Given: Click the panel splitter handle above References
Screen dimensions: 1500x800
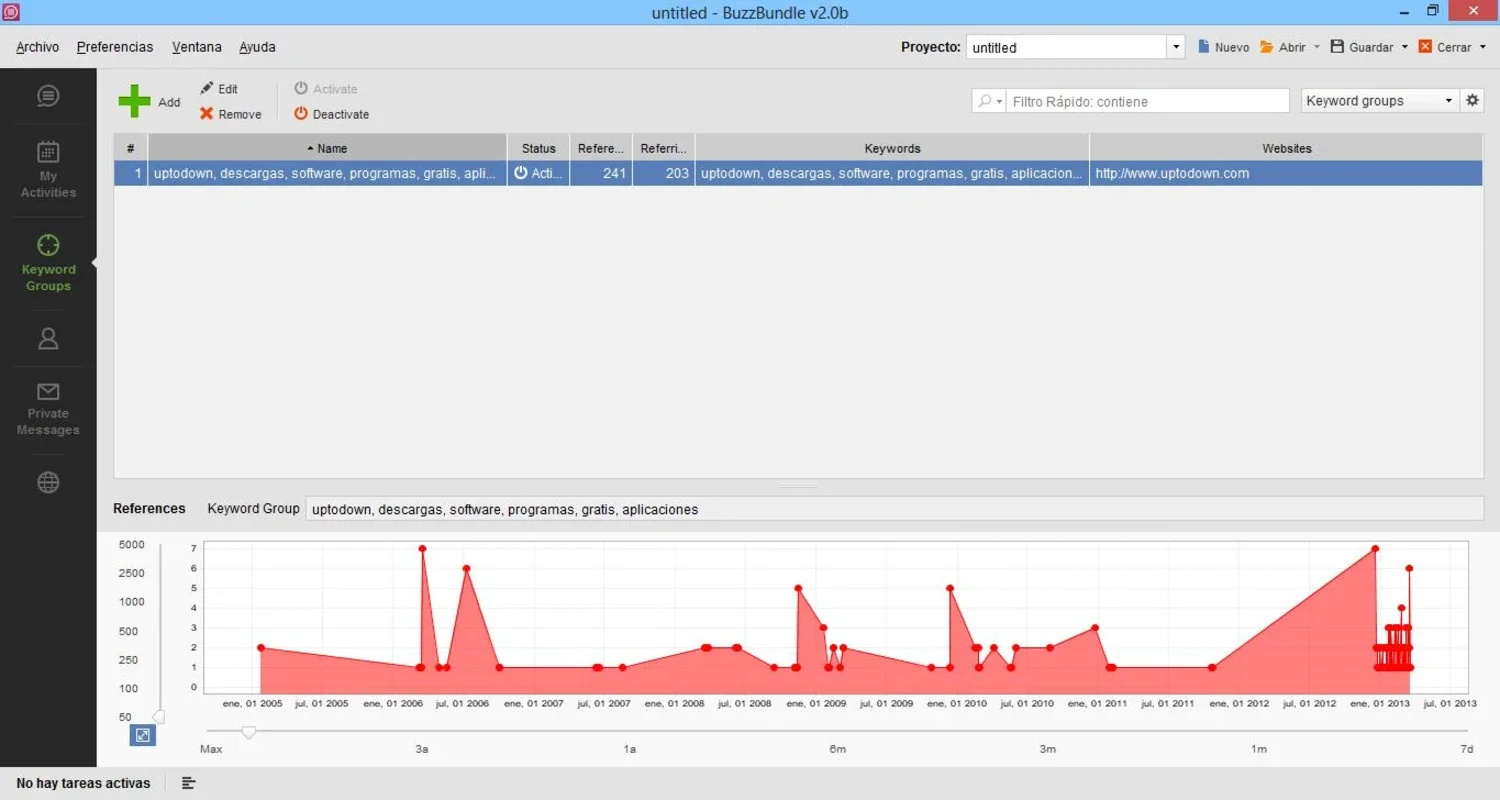Looking at the screenshot, I should coord(798,486).
